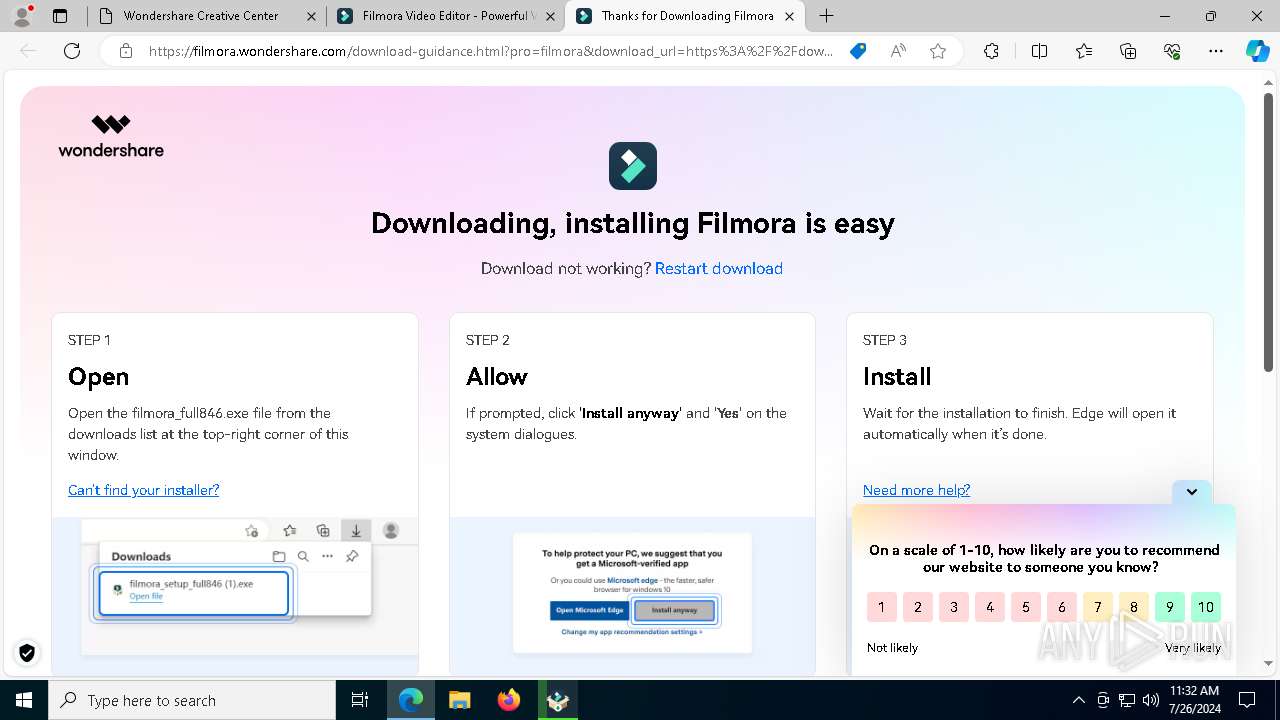The image size is (1280, 720).
Task: Click the Filmora app icon
Action: click(x=633, y=166)
